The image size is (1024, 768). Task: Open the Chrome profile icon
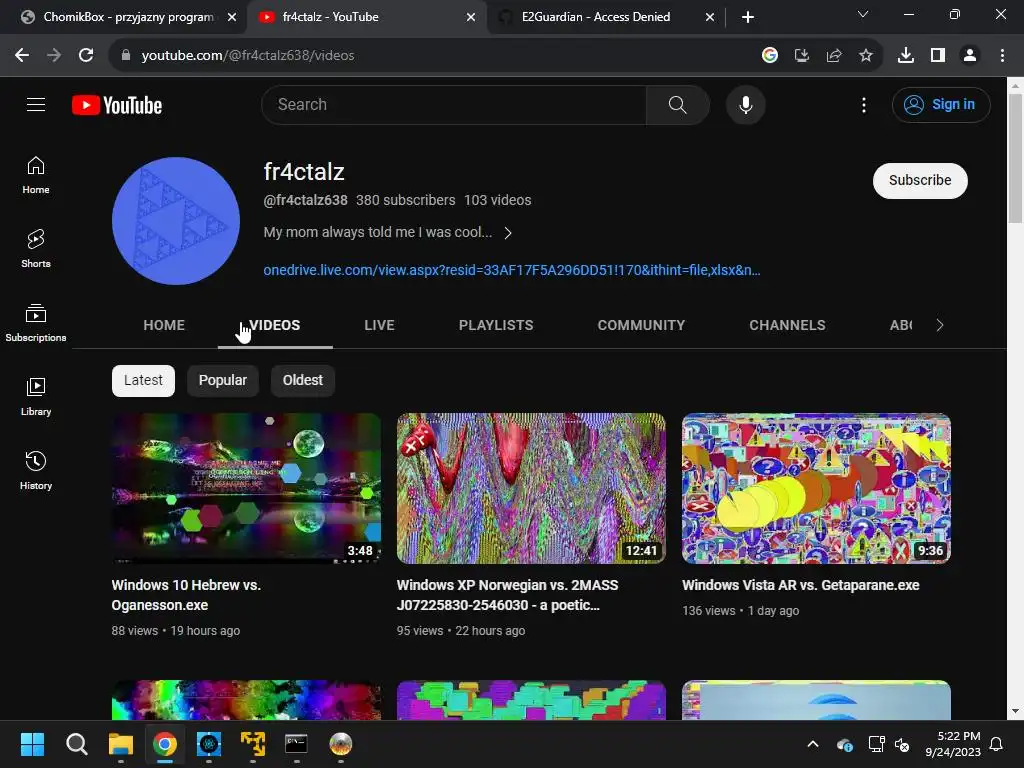coord(970,56)
